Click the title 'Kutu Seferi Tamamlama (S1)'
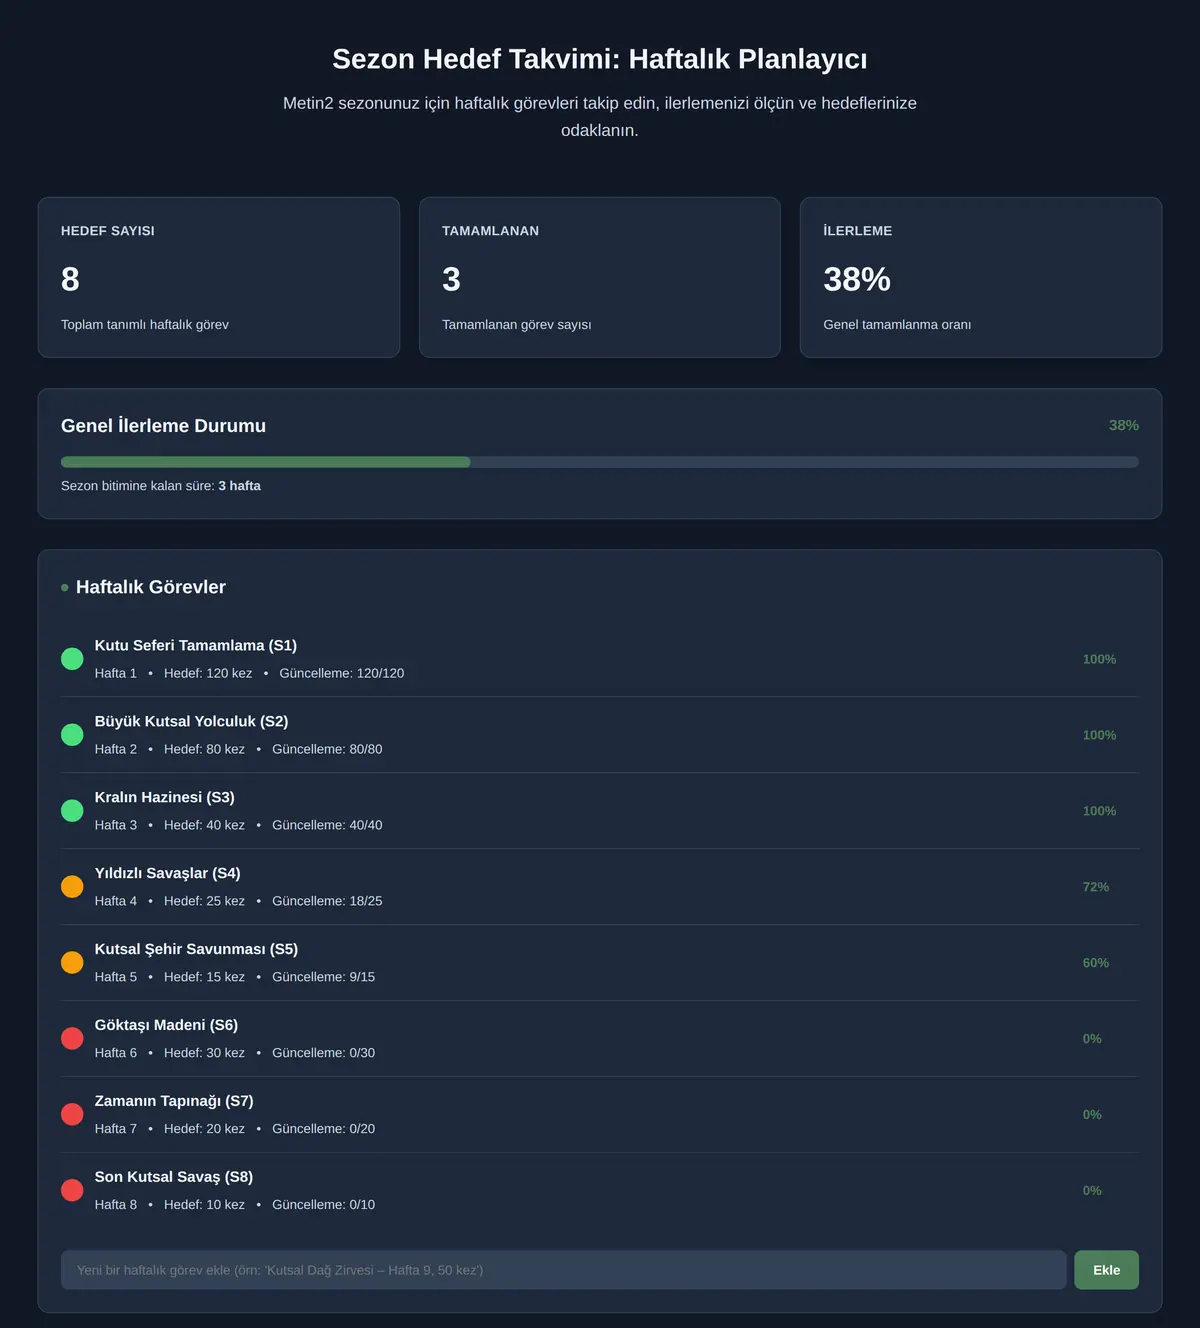The width and height of the screenshot is (1200, 1328). 196,646
